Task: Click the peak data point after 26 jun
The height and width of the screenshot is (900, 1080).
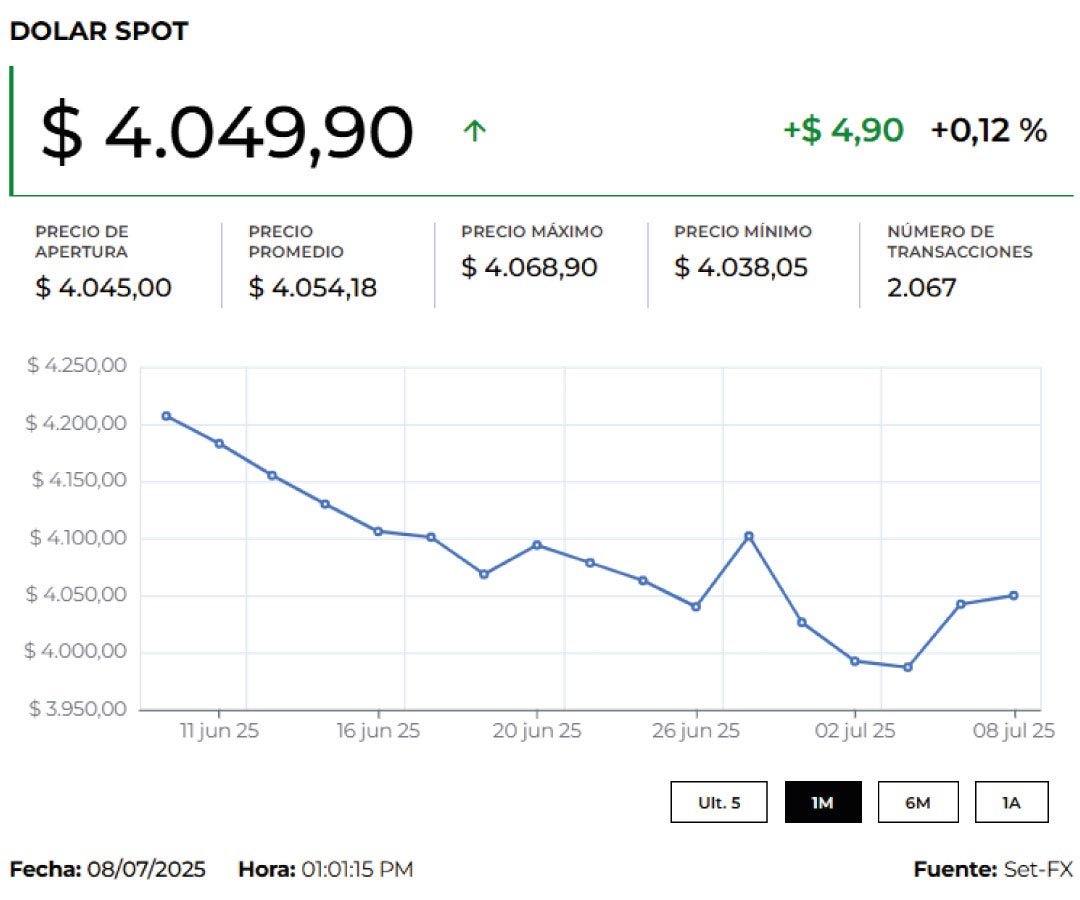Action: 749,536
